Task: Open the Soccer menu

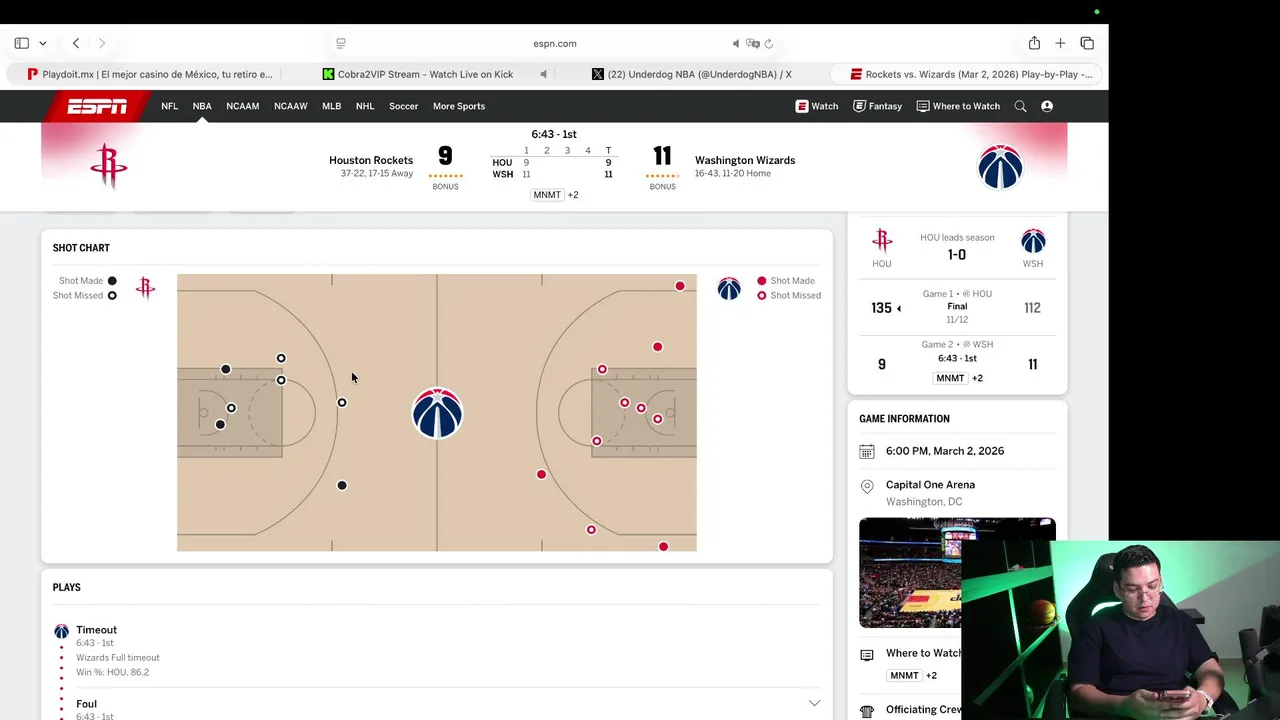Action: pyautogui.click(x=404, y=106)
